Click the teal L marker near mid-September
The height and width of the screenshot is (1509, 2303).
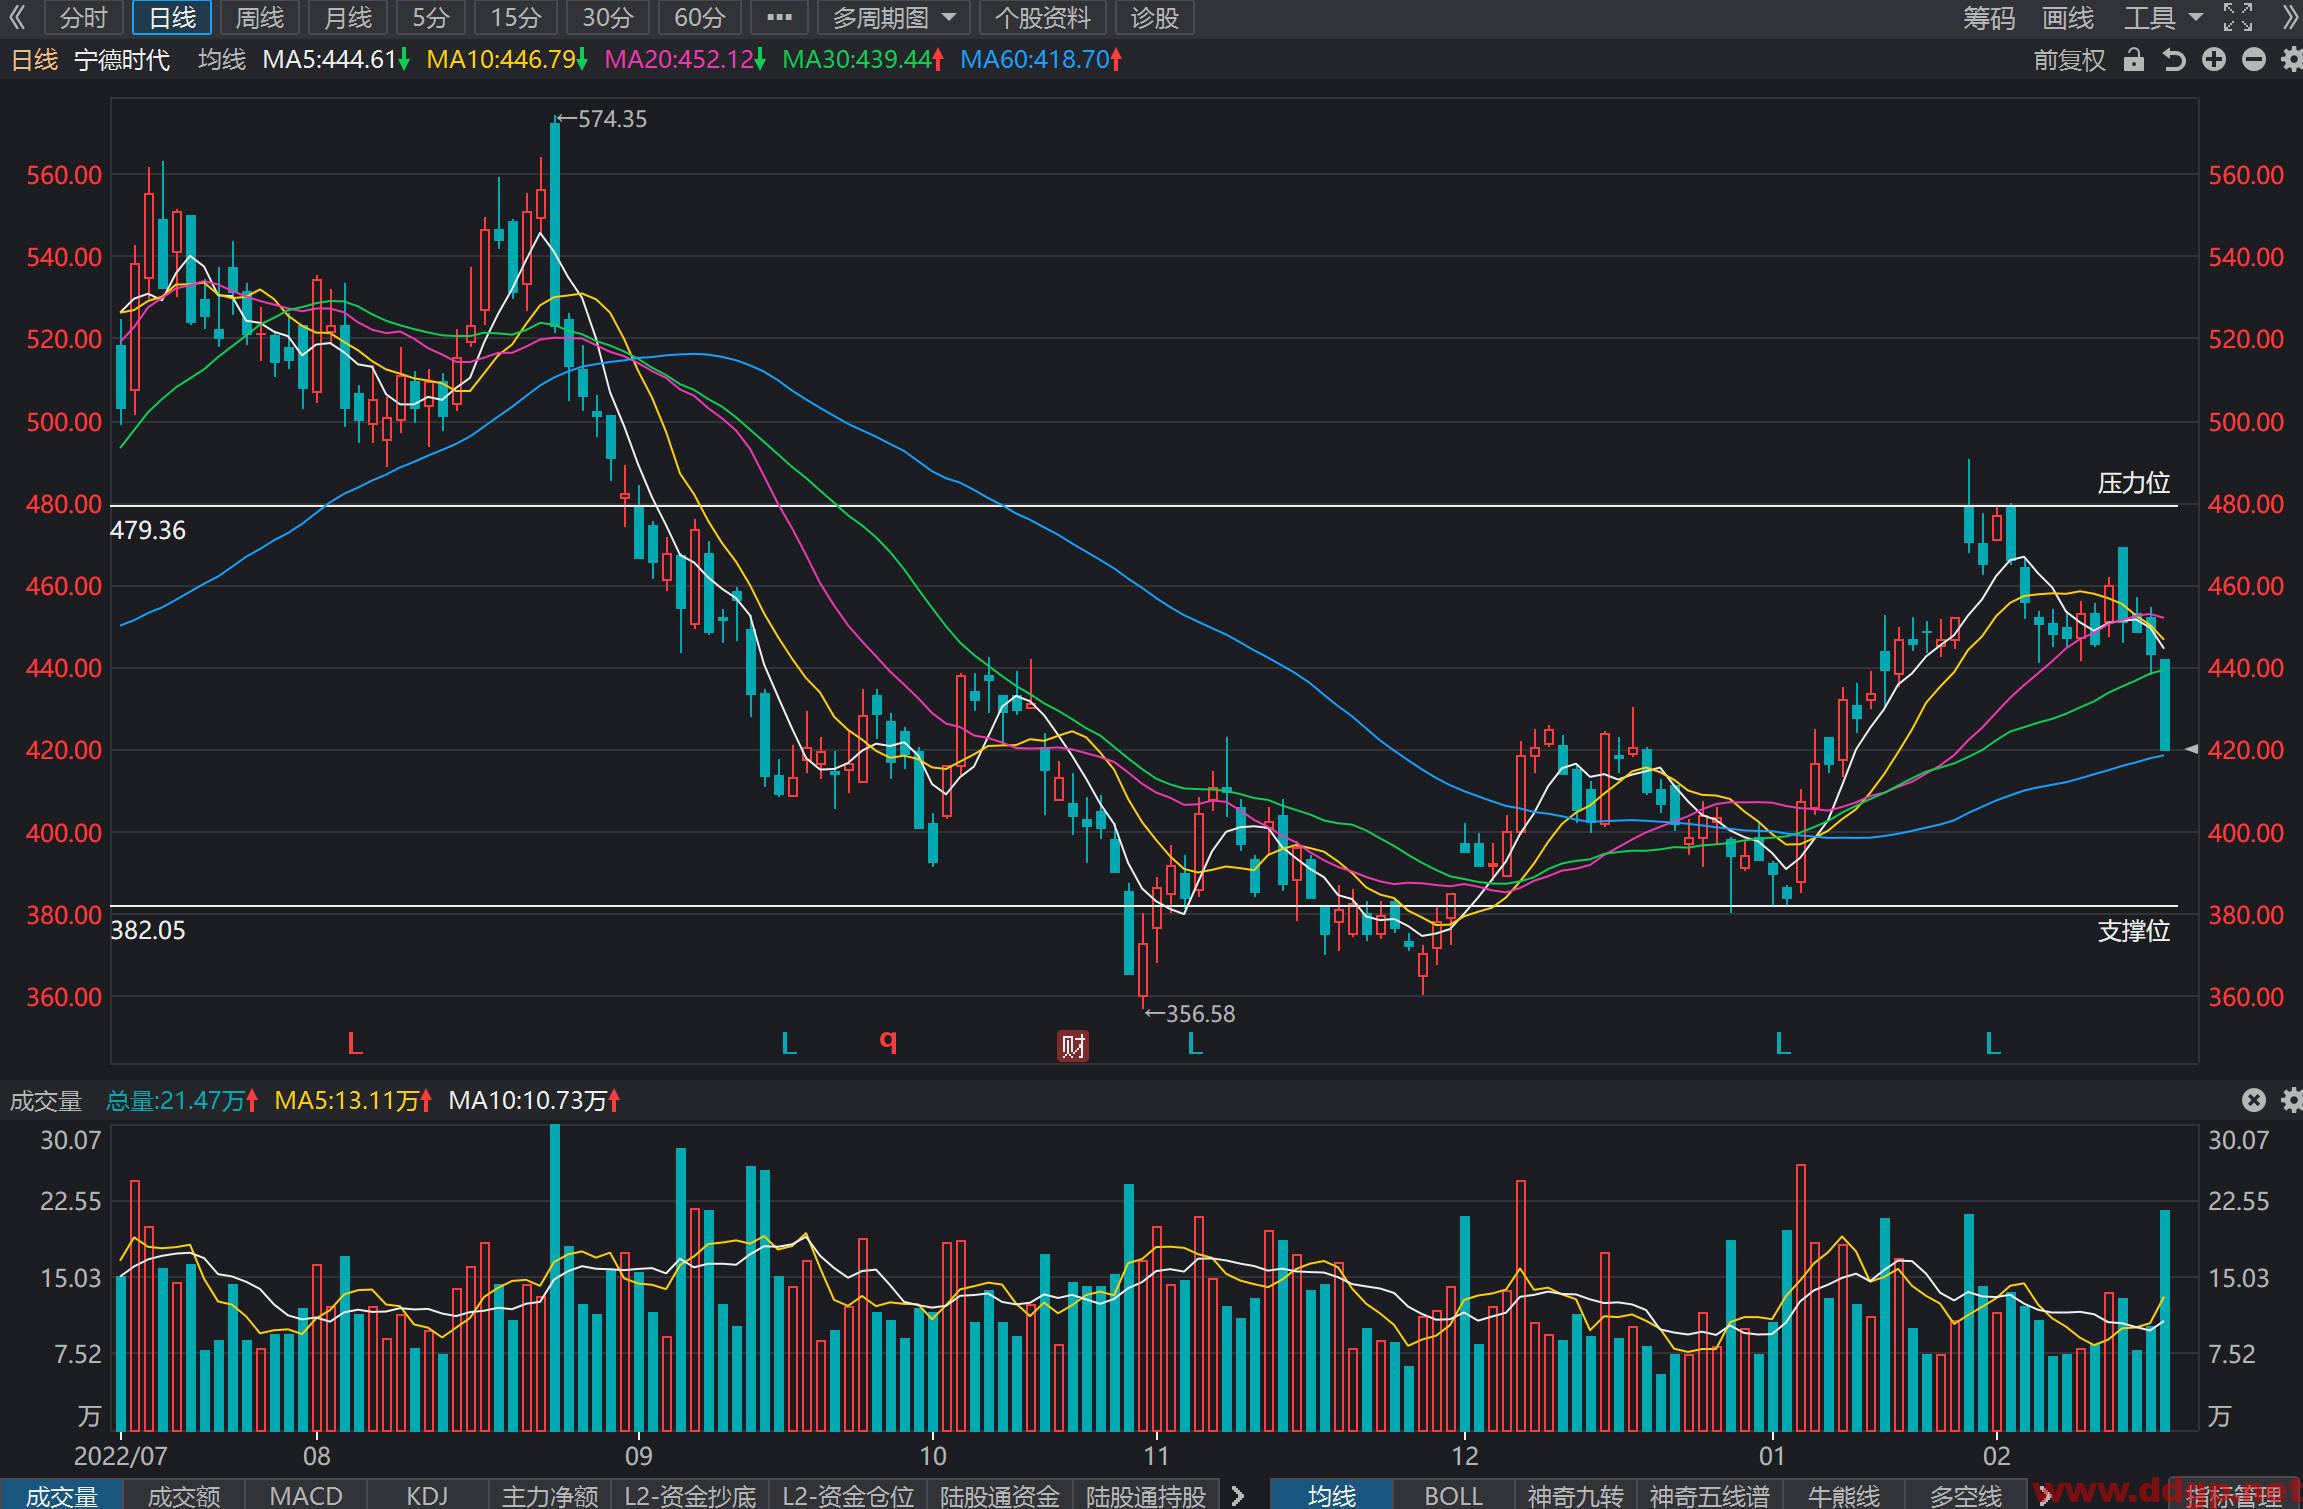pos(789,1045)
